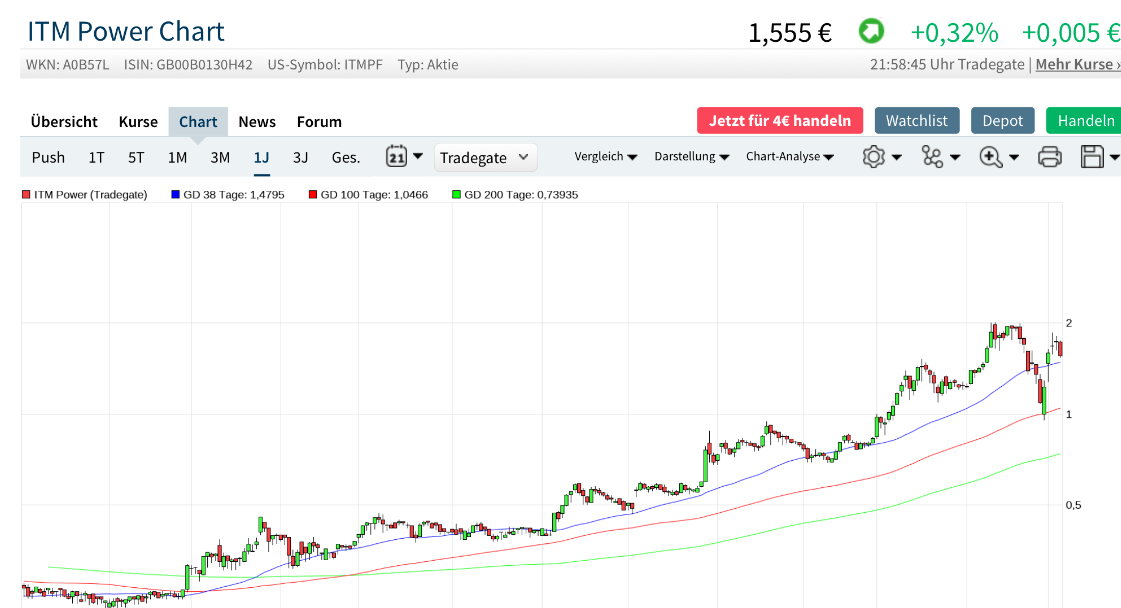Screen dimensions: 1121x608
Task: Click the save floppy disk icon
Action: [1092, 157]
